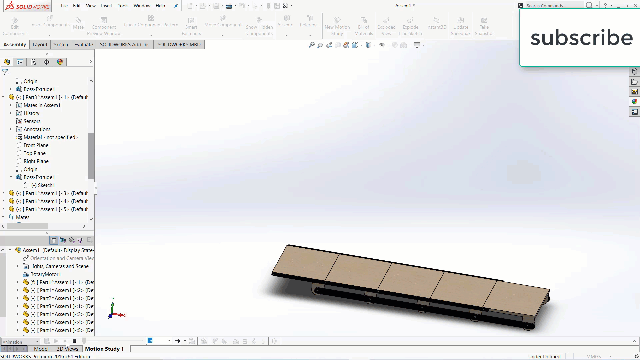Click the Instant3D tool
The image size is (640, 360).
(436, 24)
